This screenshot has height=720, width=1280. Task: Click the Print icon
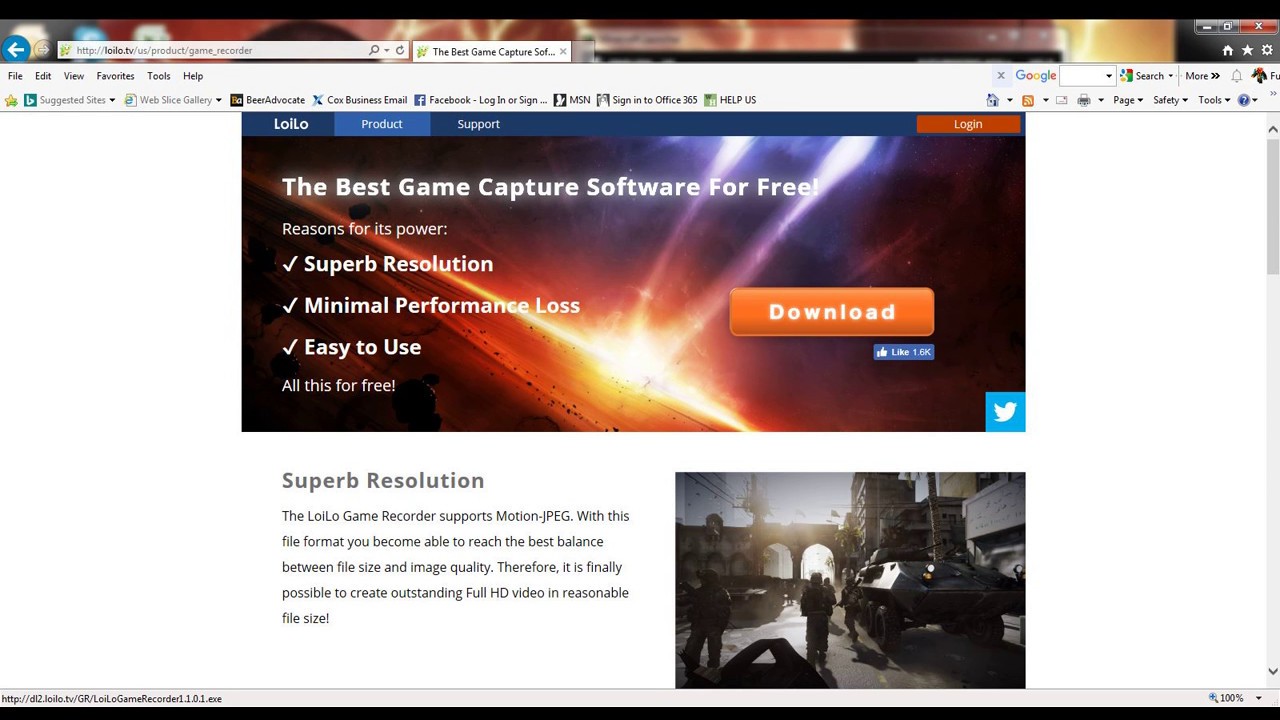1083,100
